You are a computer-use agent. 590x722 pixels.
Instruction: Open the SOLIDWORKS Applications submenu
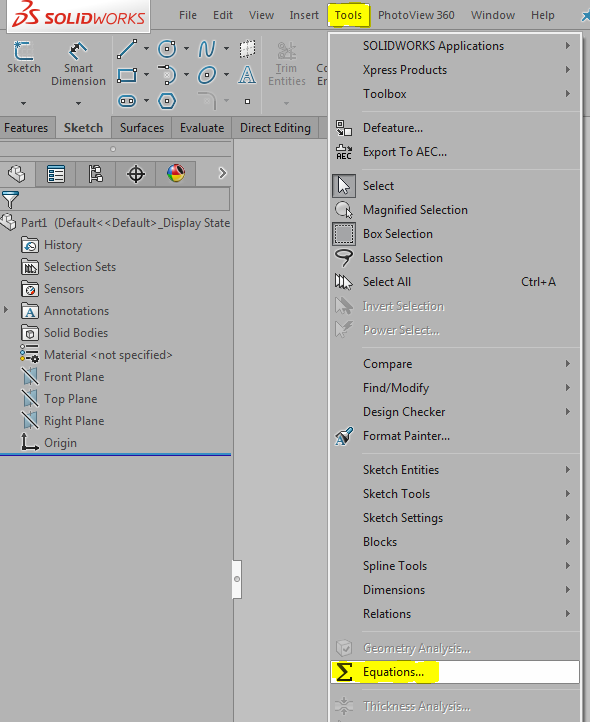(455, 46)
